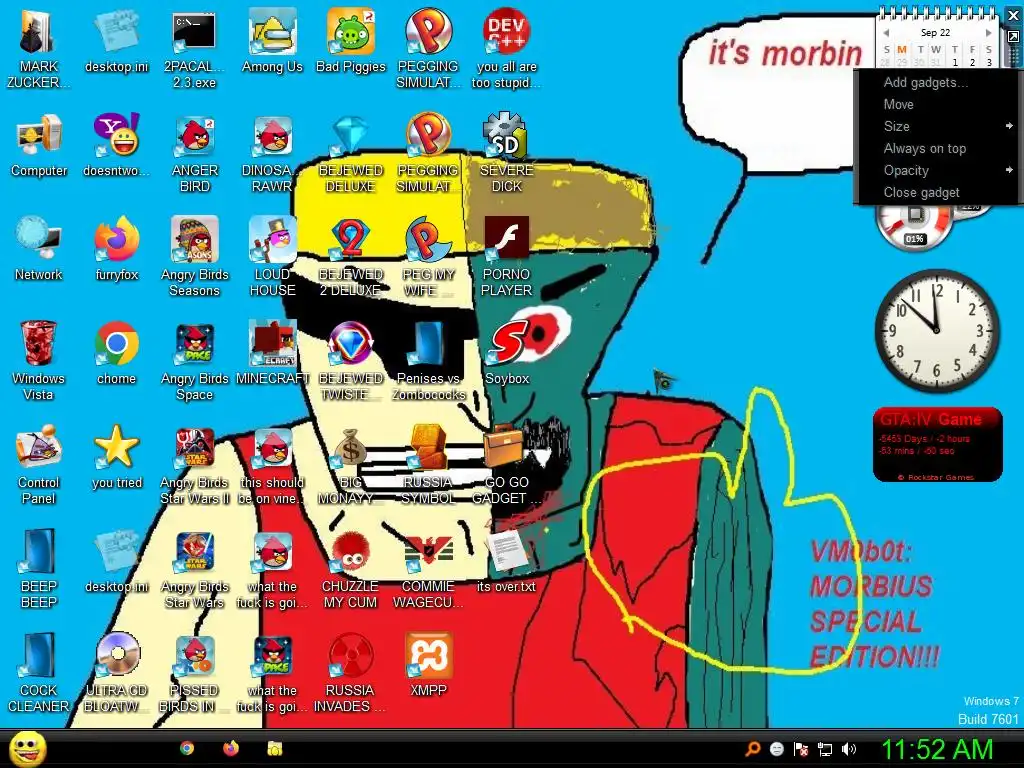Open the Start menu smiley button
Viewport: 1024px width, 768px height.
(27, 748)
